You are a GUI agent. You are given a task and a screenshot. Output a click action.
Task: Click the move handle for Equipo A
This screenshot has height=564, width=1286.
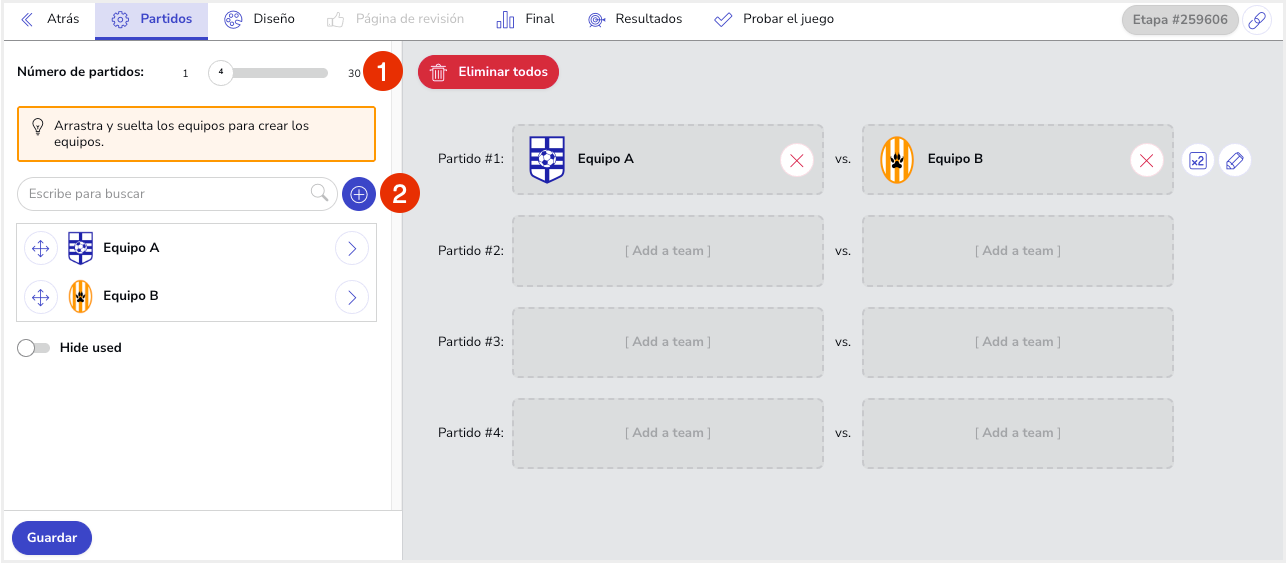(x=41, y=248)
